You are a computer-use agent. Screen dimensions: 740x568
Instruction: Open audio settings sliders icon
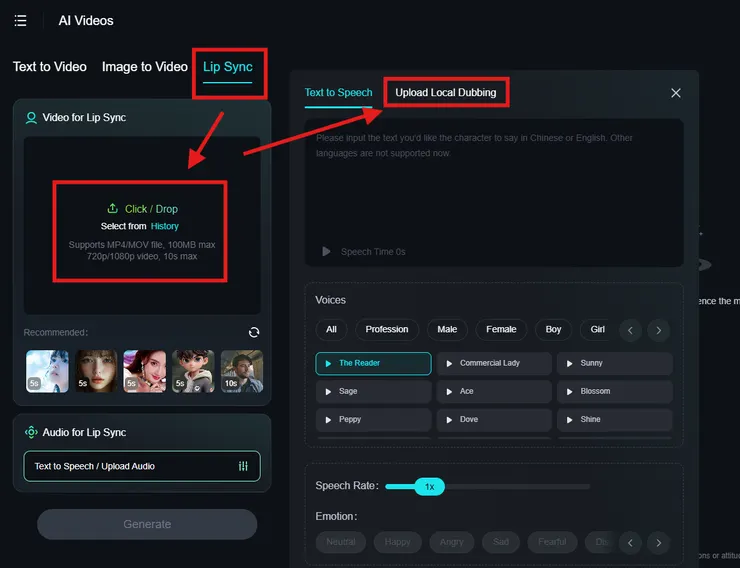click(x=243, y=467)
